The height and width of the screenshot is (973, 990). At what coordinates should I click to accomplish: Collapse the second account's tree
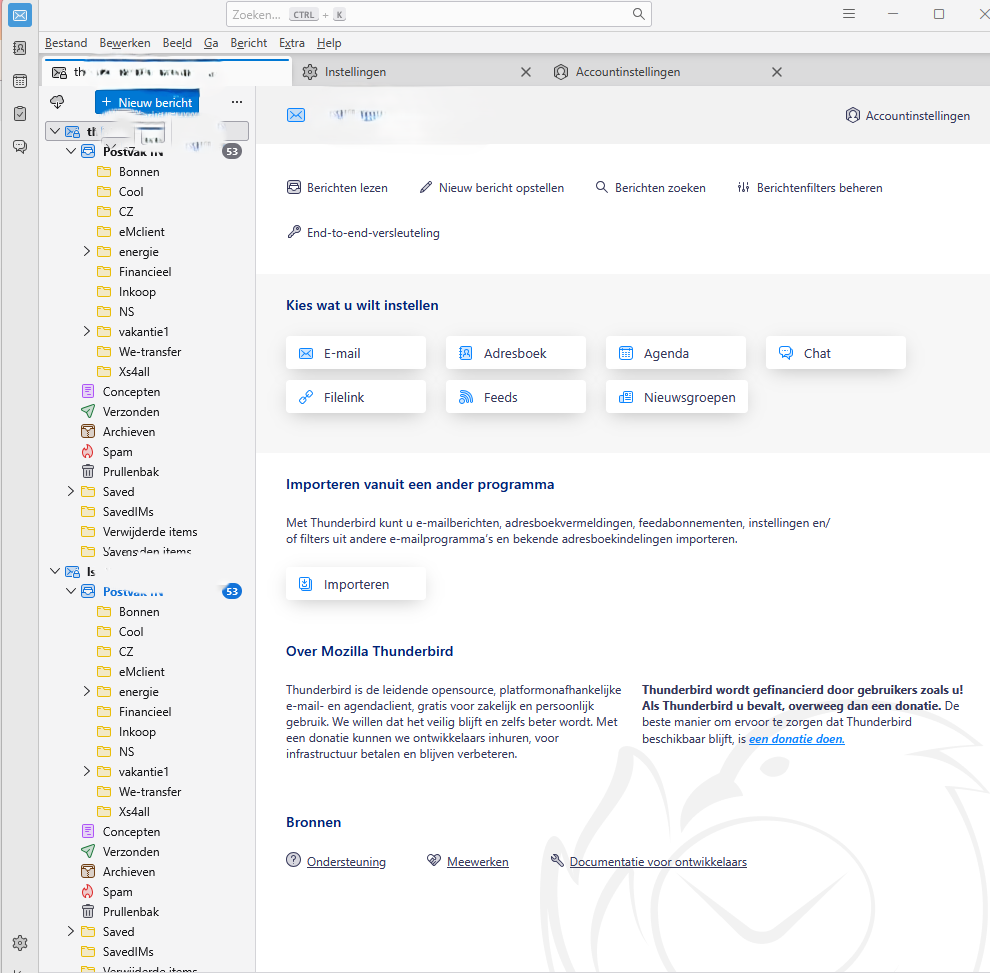pos(55,571)
